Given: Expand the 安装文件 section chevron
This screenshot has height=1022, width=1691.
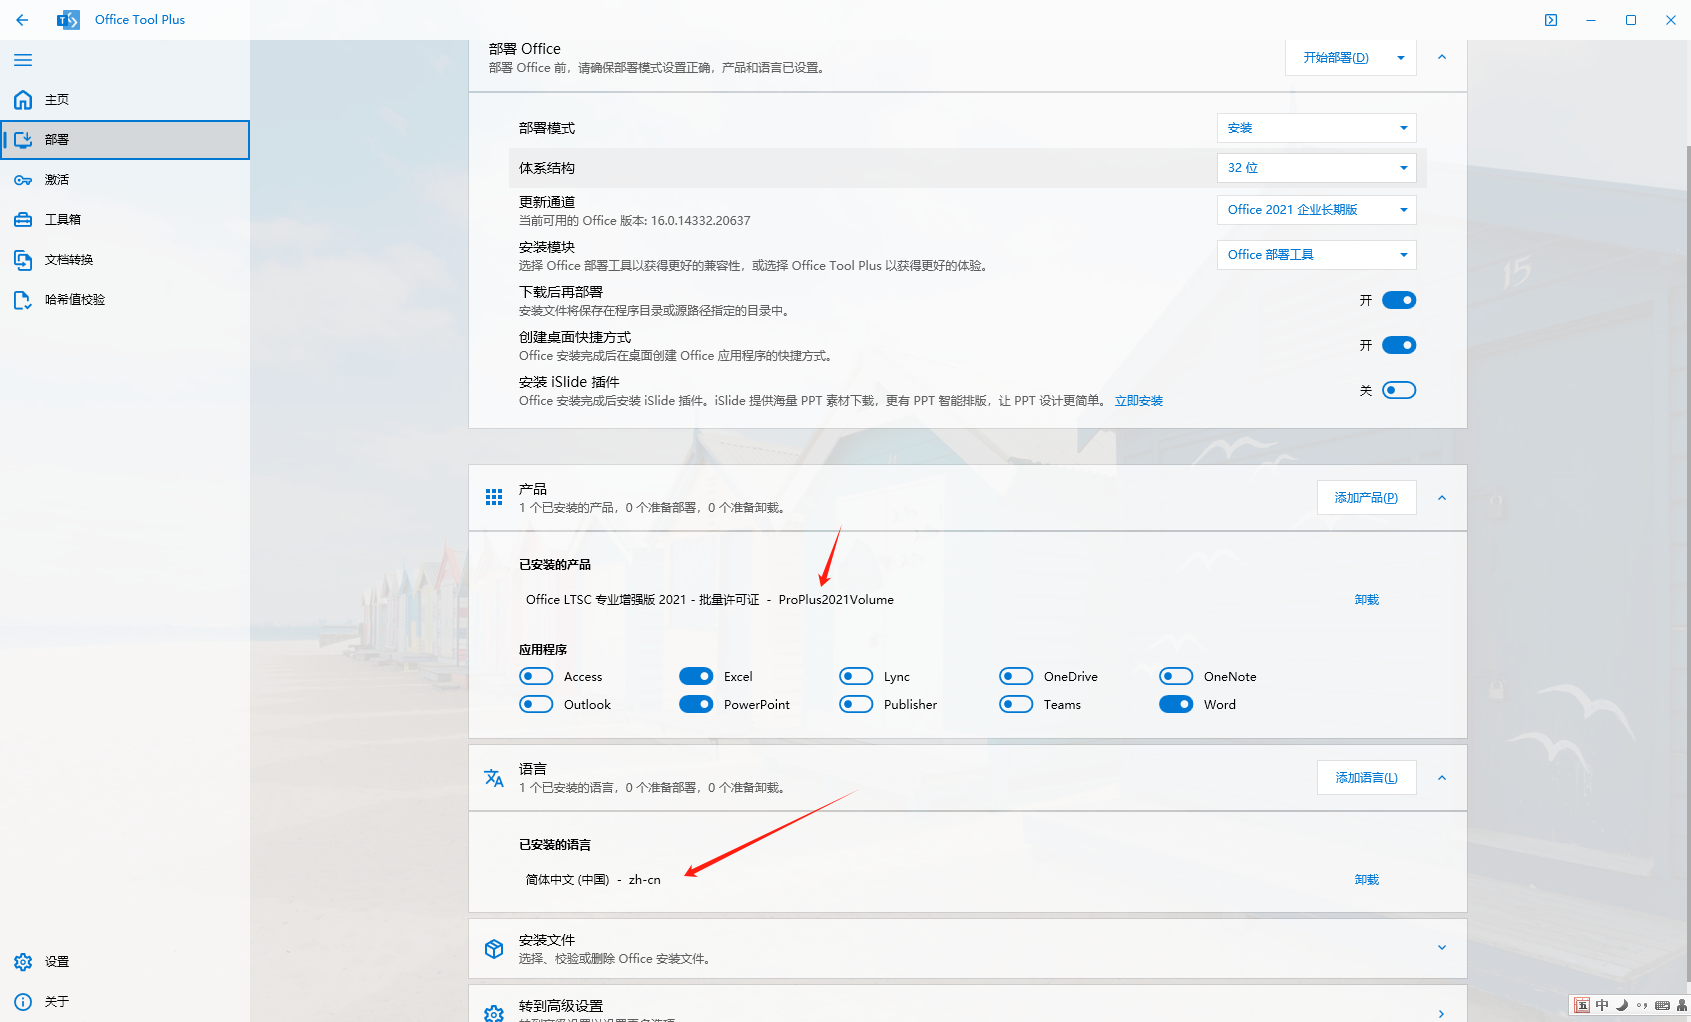Looking at the screenshot, I should pos(1442,948).
